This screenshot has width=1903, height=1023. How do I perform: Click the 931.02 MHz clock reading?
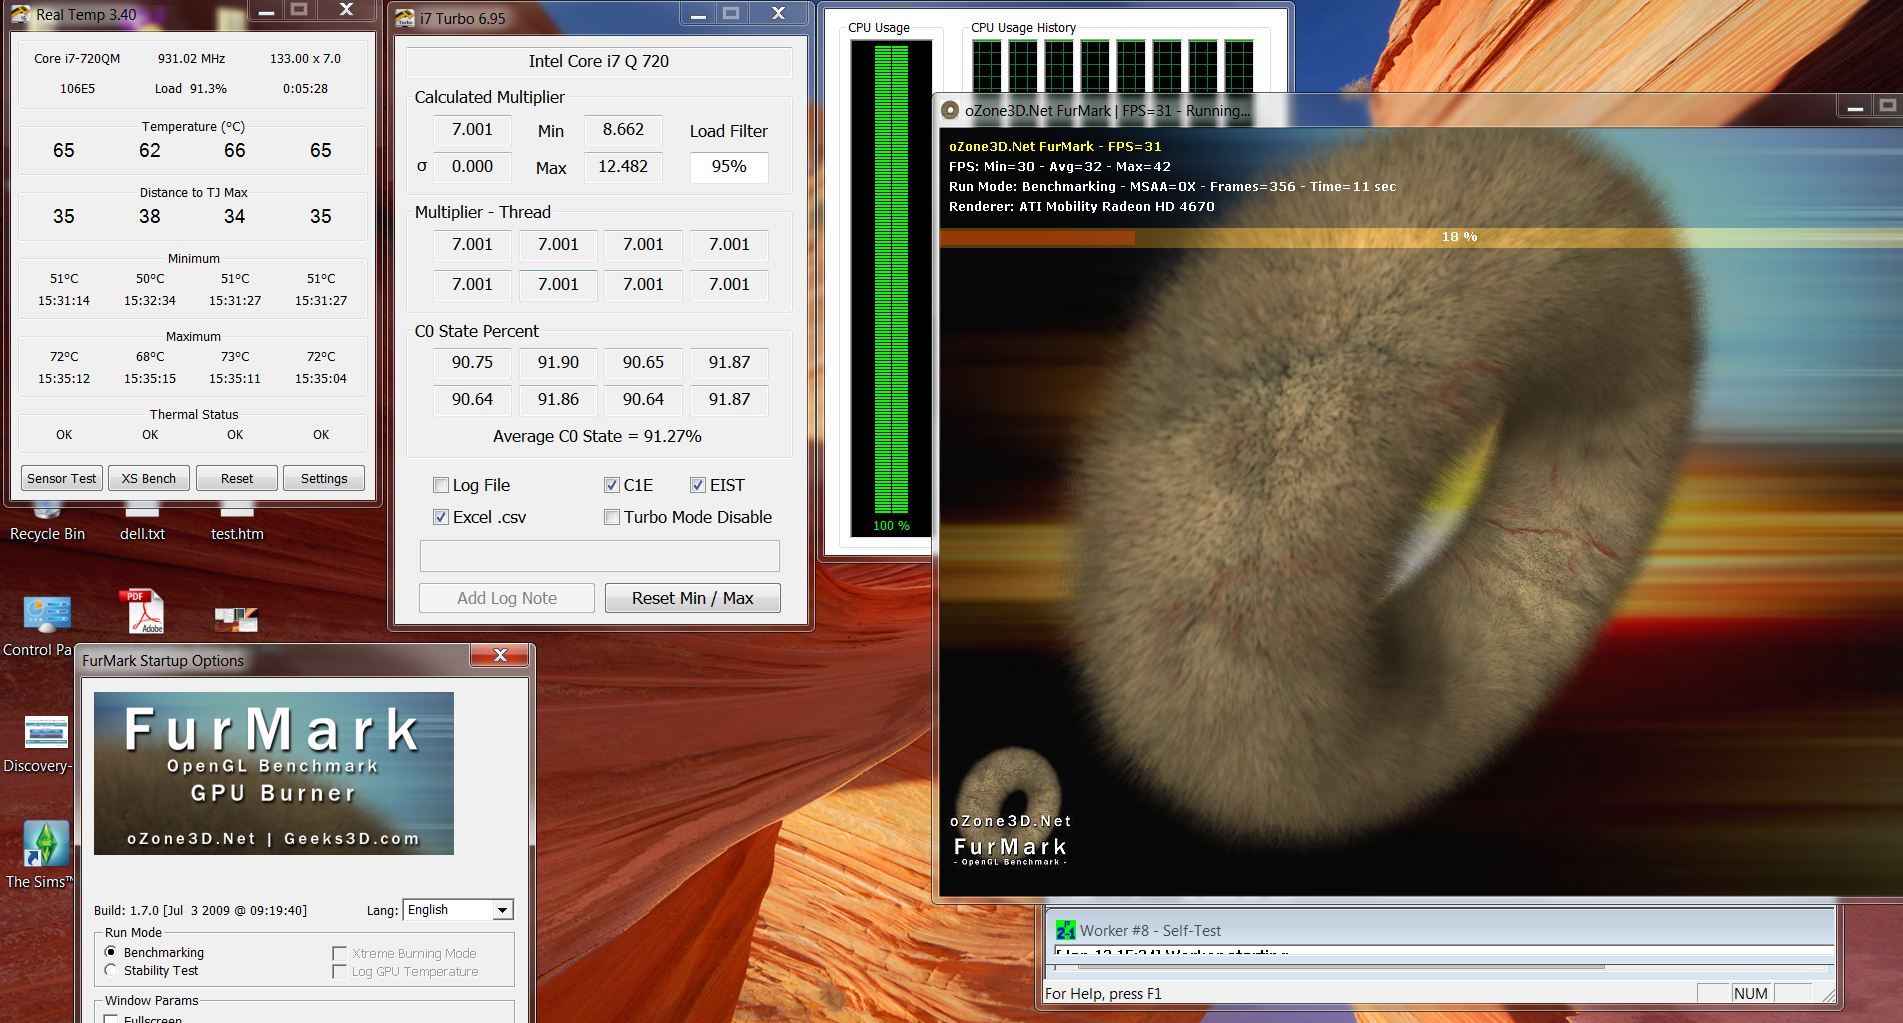click(191, 59)
